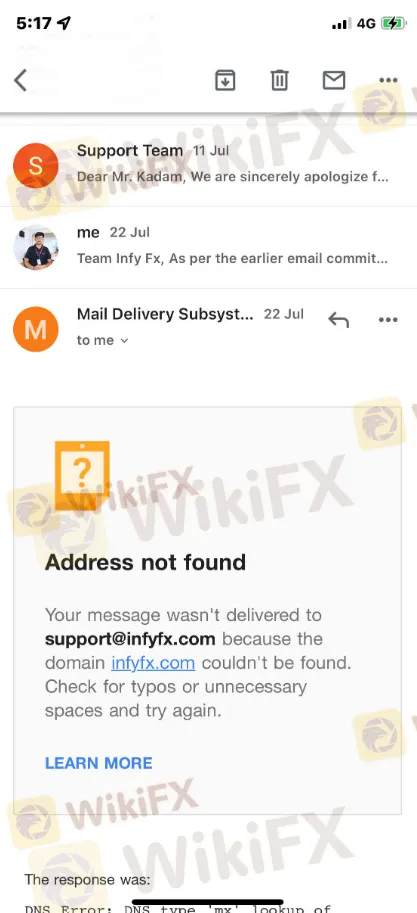Tap my profile photo thumbnail
Viewport: 417px width, 913px height.
point(36,247)
